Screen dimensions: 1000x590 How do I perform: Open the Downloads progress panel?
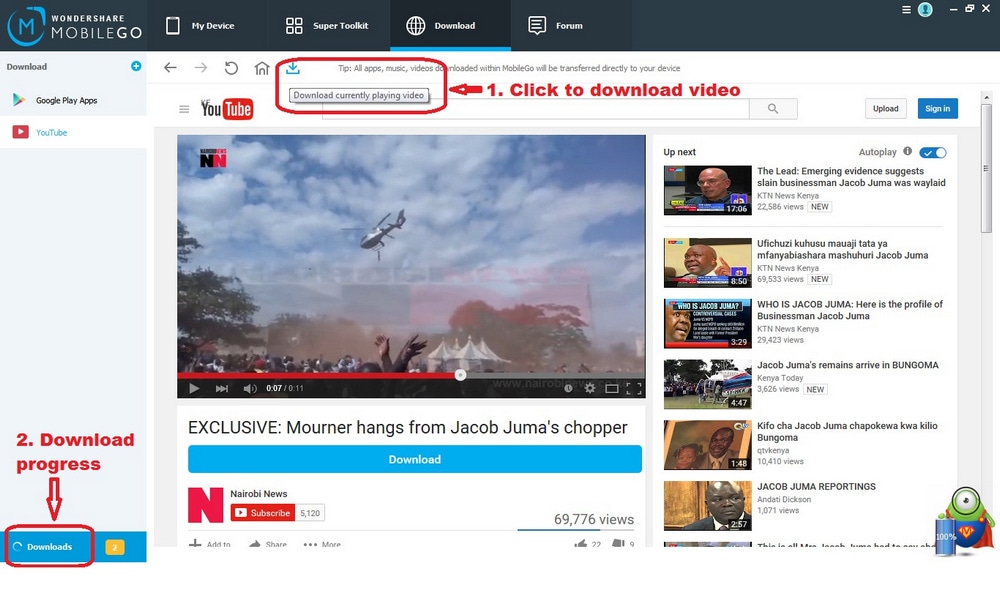(x=49, y=547)
